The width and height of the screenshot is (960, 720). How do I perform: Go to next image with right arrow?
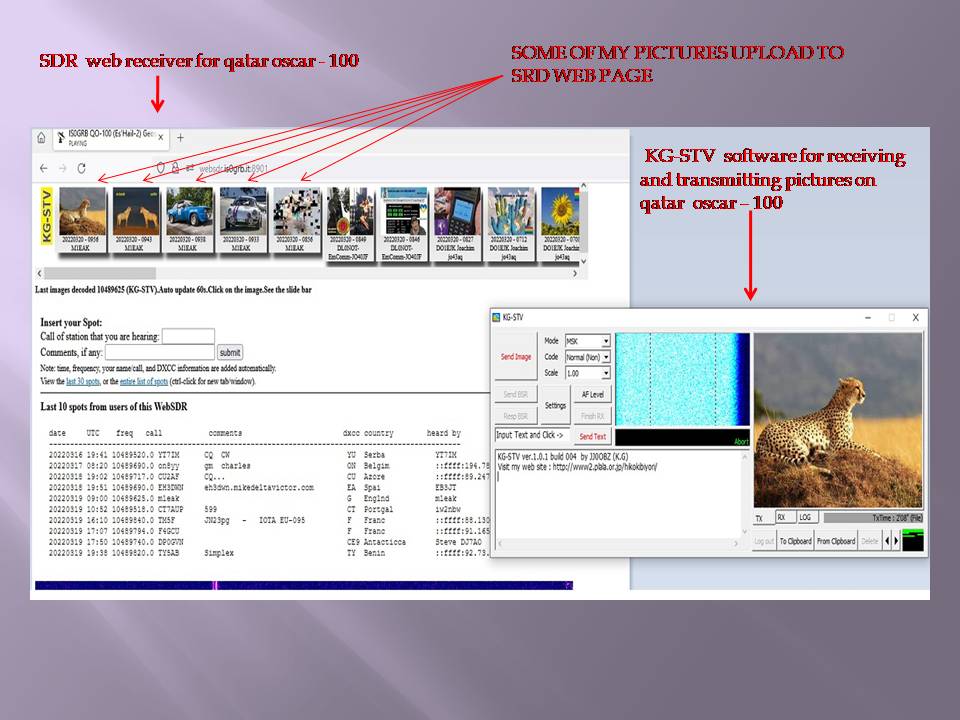coord(896,541)
